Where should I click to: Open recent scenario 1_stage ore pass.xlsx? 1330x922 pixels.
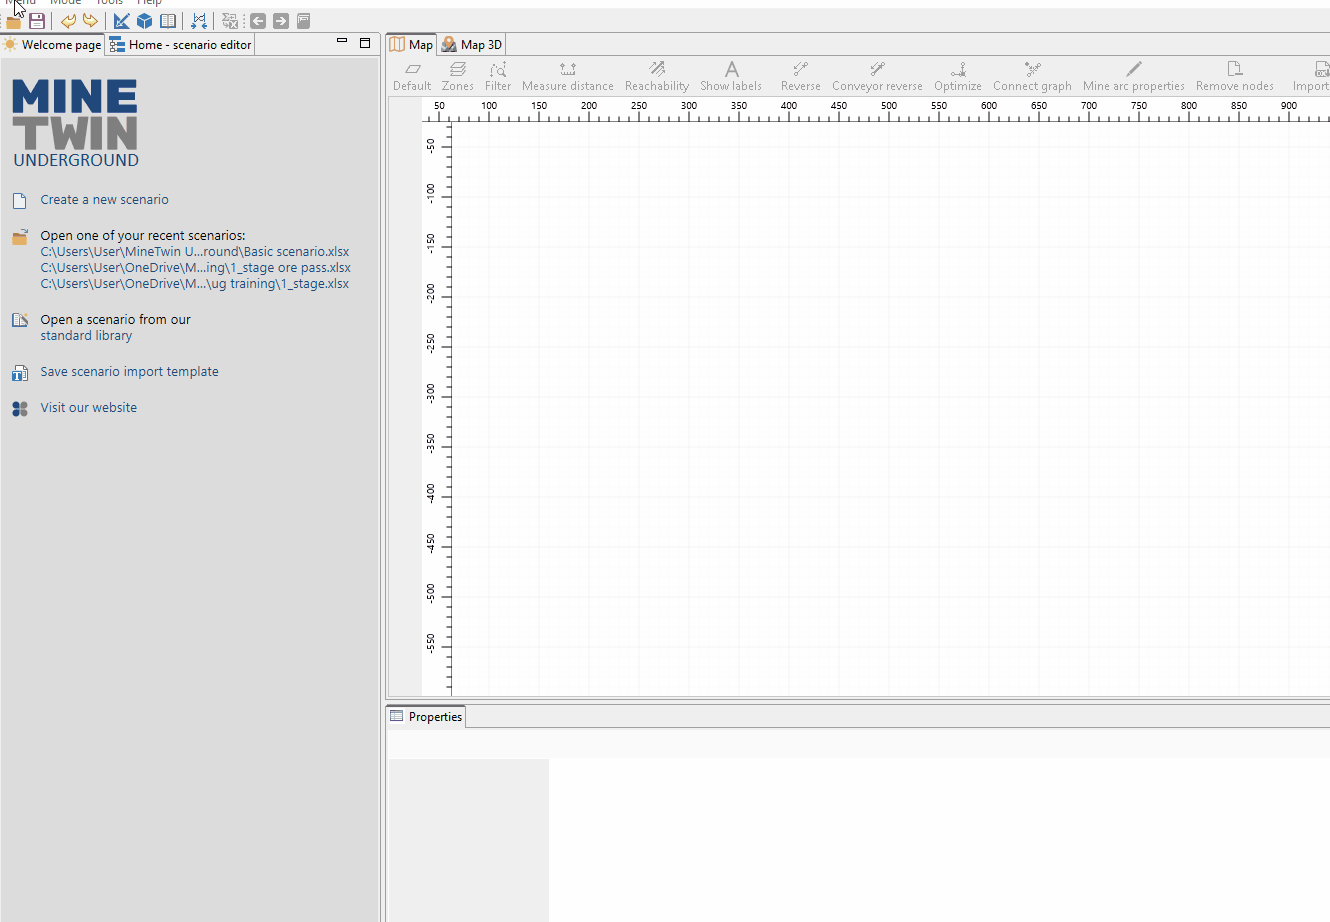tap(196, 268)
